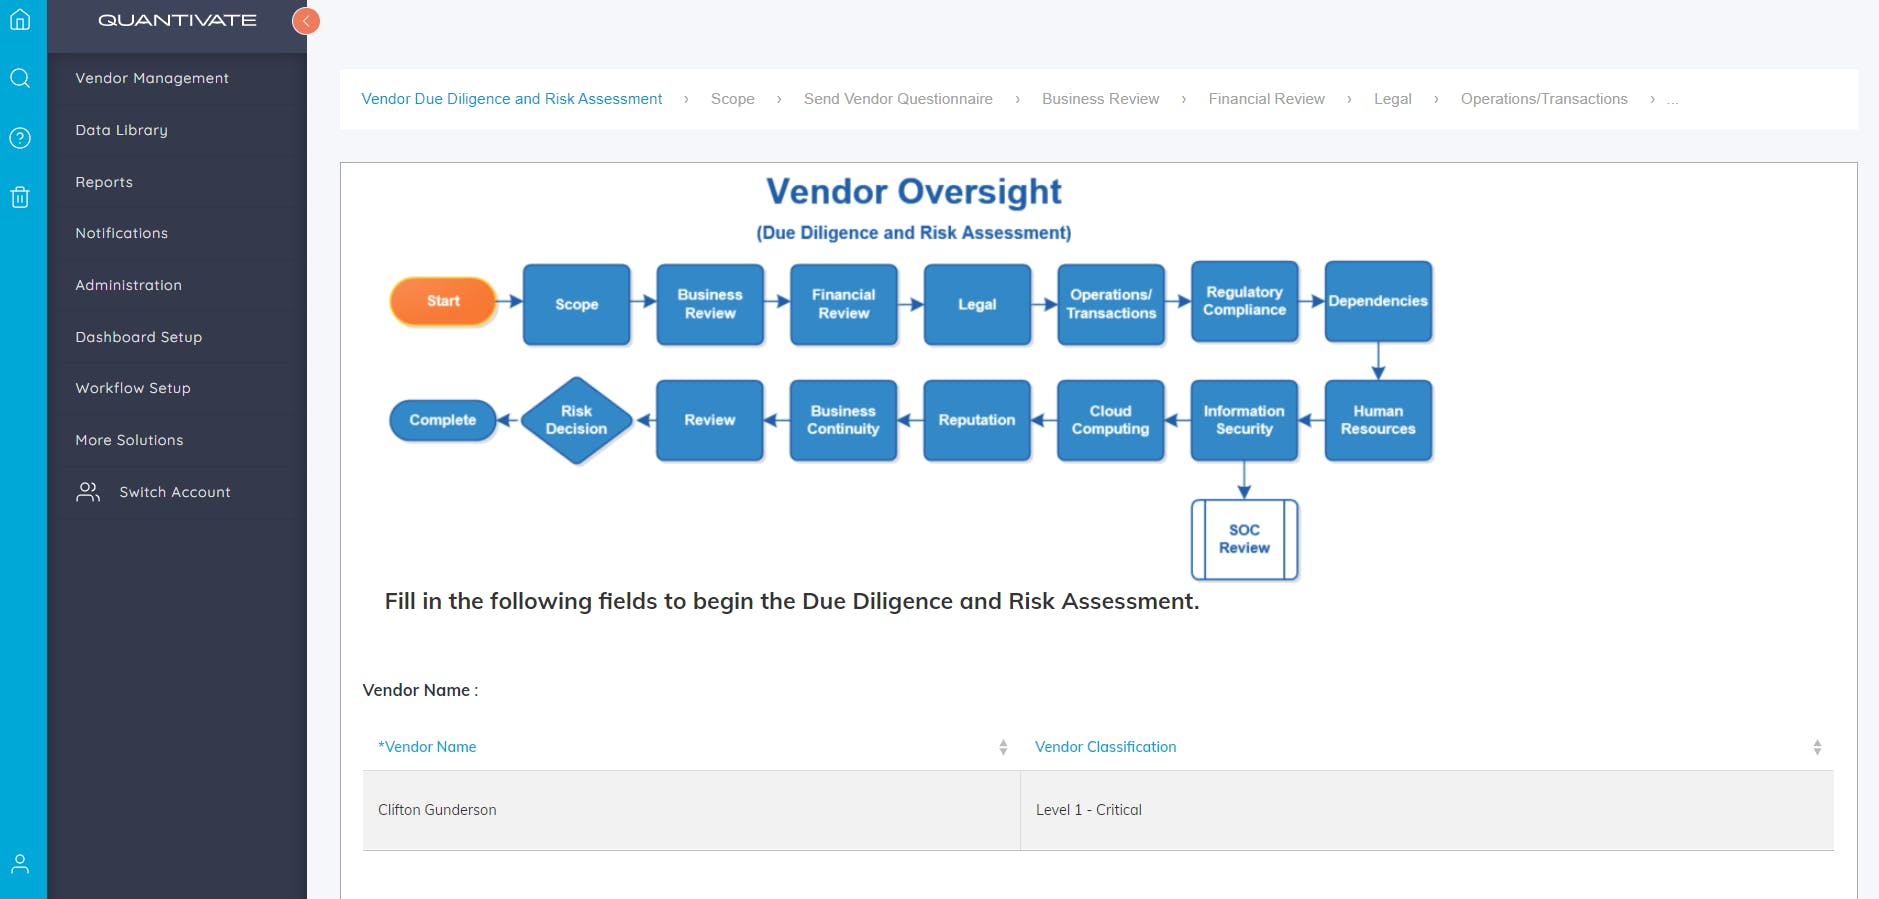Click the Review box in the flowchart
Image resolution: width=1879 pixels, height=899 pixels.
click(x=710, y=420)
